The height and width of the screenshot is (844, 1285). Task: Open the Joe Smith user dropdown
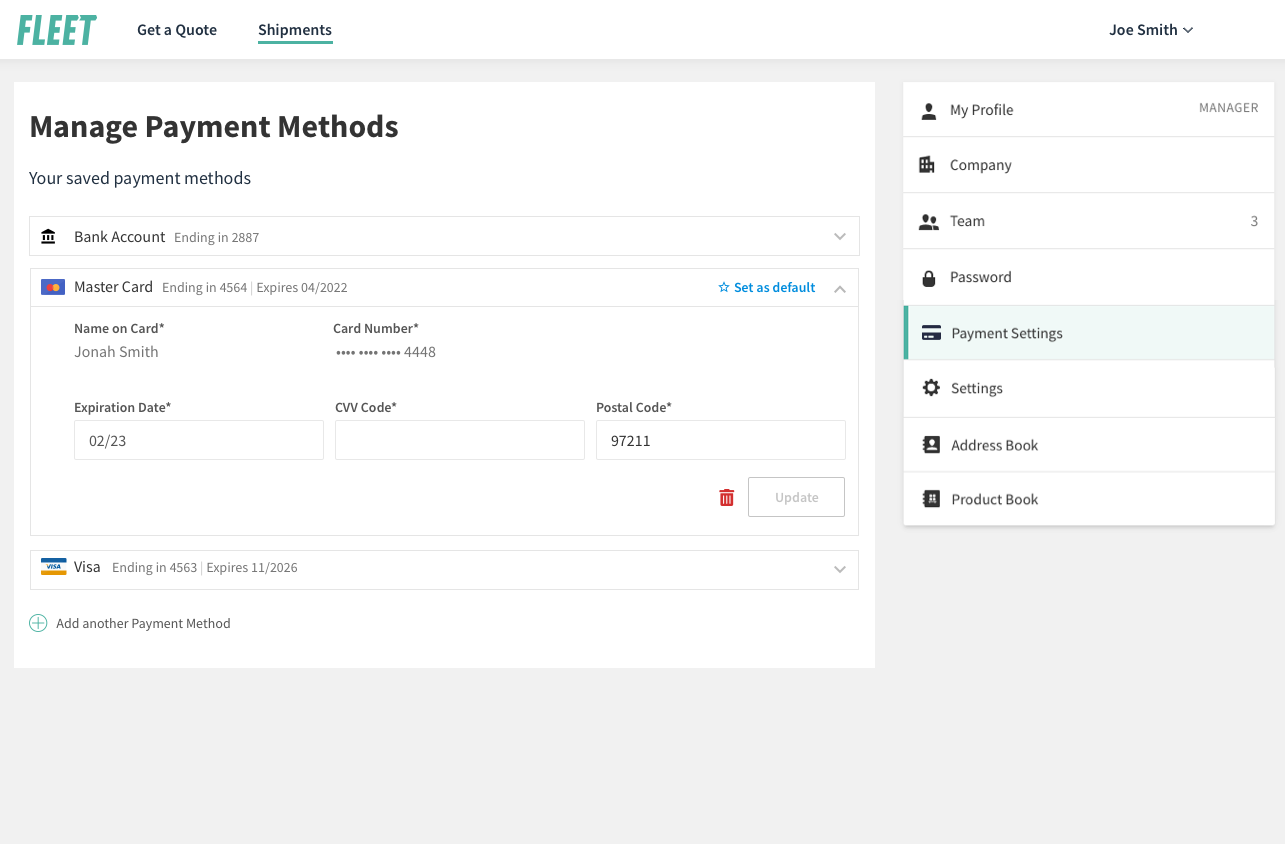[1151, 30]
